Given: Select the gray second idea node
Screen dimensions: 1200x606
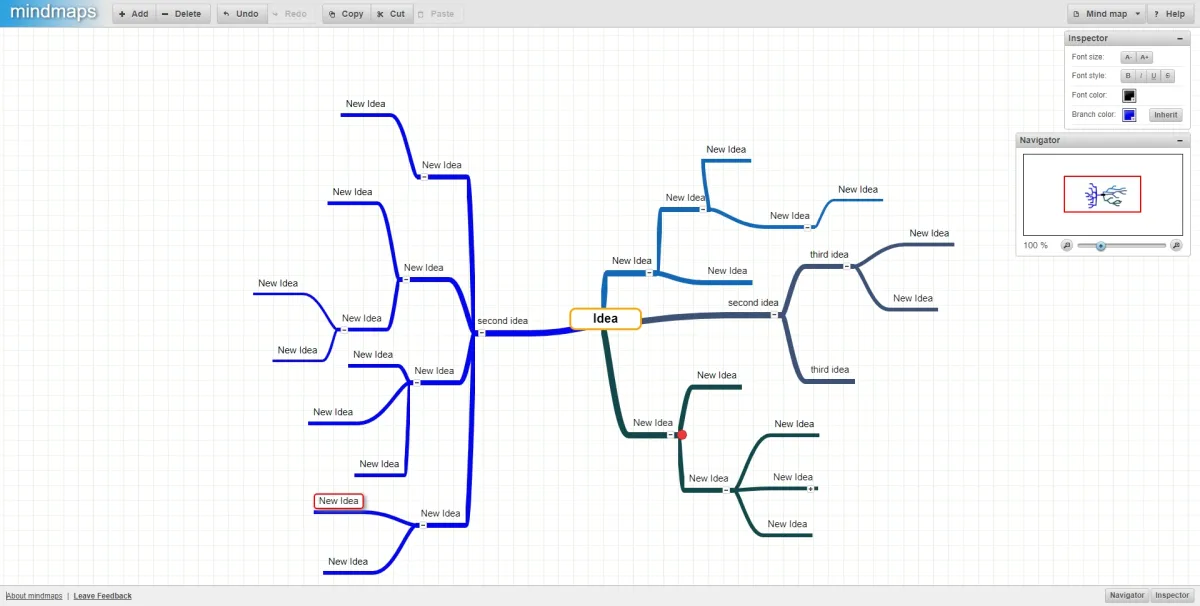Looking at the screenshot, I should [x=753, y=303].
